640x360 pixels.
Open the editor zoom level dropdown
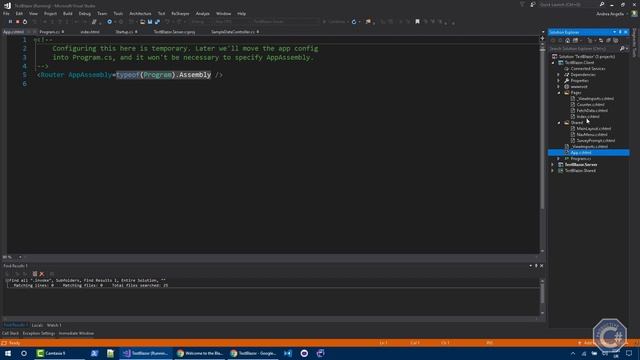tap(20, 257)
